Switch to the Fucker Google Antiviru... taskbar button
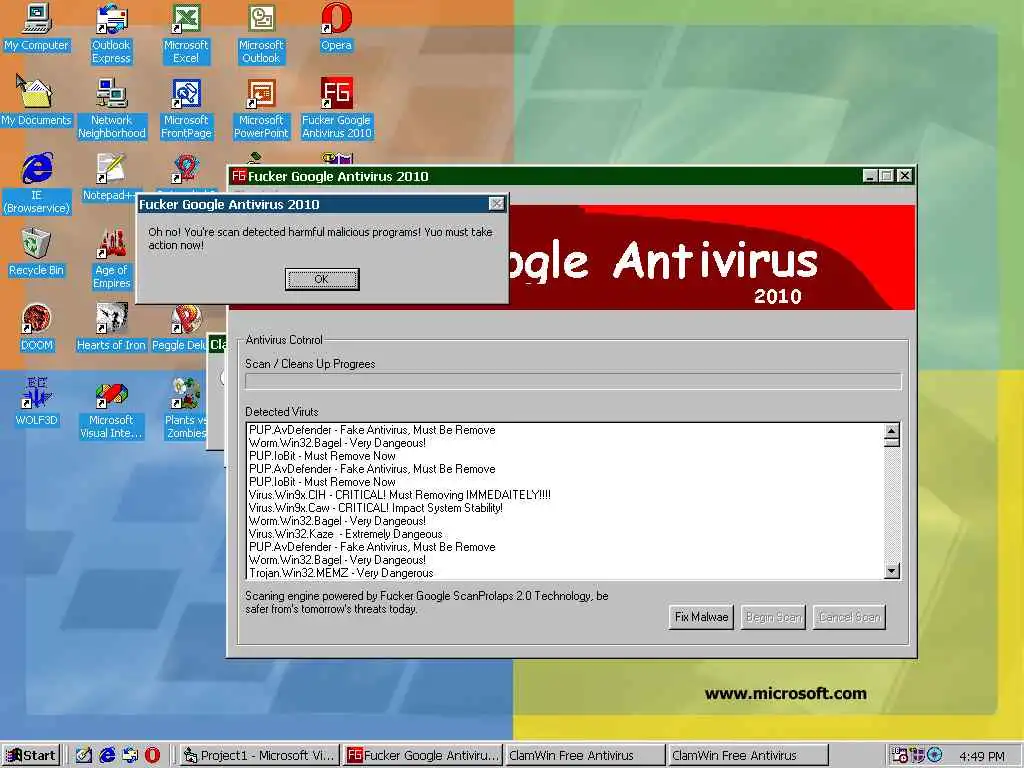The image size is (1024, 768). (x=423, y=756)
